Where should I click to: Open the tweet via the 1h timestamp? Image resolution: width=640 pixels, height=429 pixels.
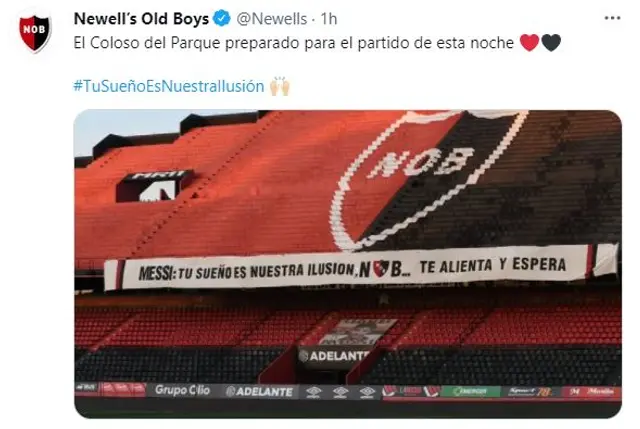[329, 19]
